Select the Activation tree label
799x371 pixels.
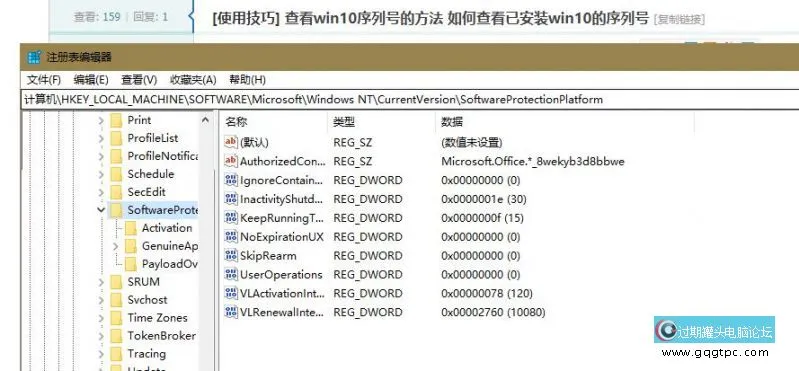pos(167,228)
